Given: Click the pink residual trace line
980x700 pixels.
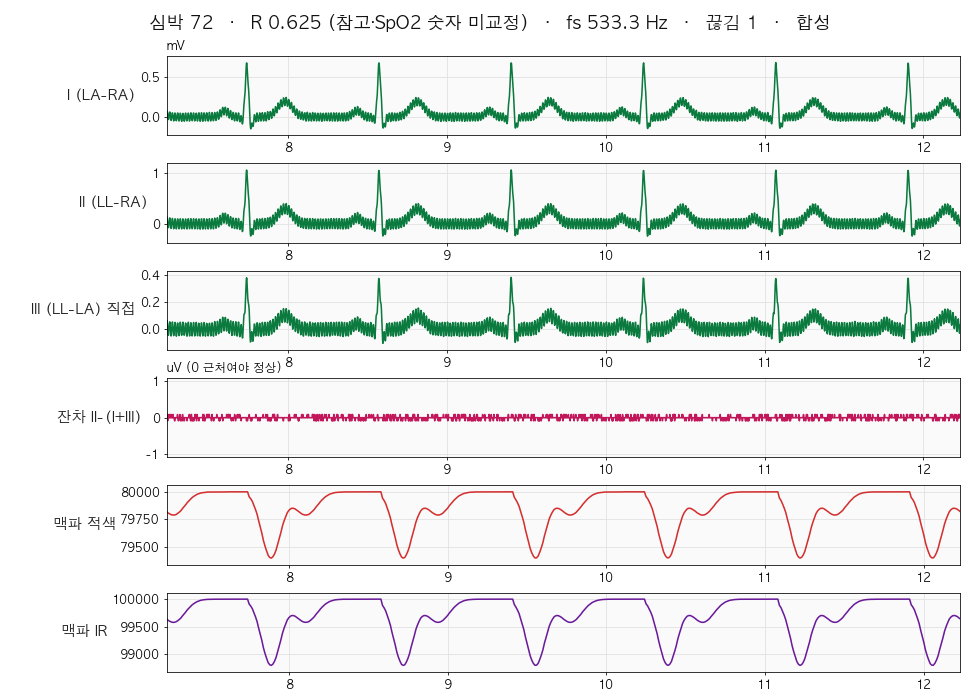Looking at the screenshot, I should pyautogui.click(x=562, y=417).
